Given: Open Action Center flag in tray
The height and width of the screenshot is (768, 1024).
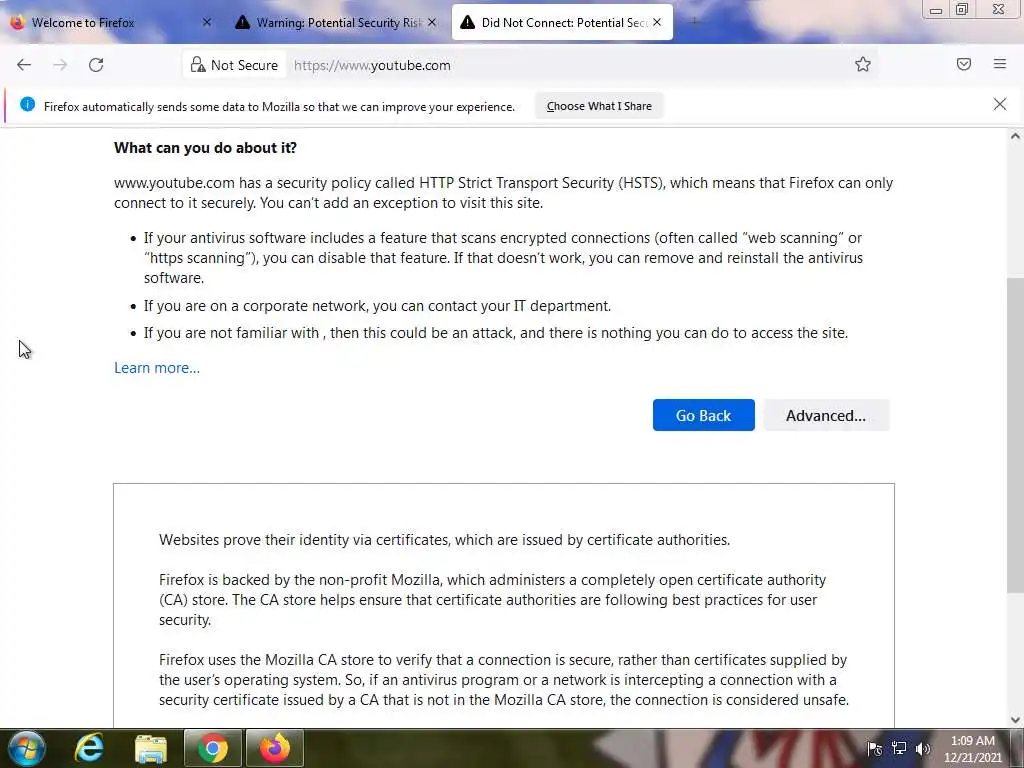Looking at the screenshot, I should tap(874, 748).
